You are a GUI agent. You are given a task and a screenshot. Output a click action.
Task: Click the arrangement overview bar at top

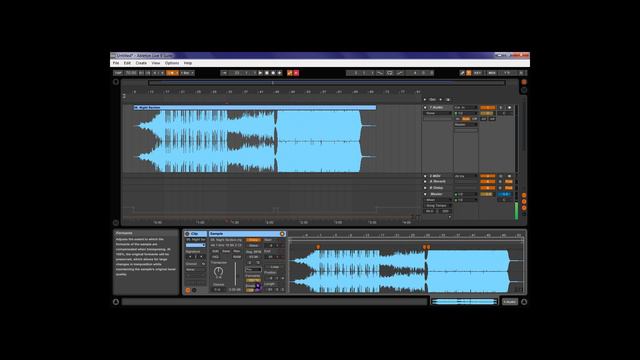tap(327, 83)
